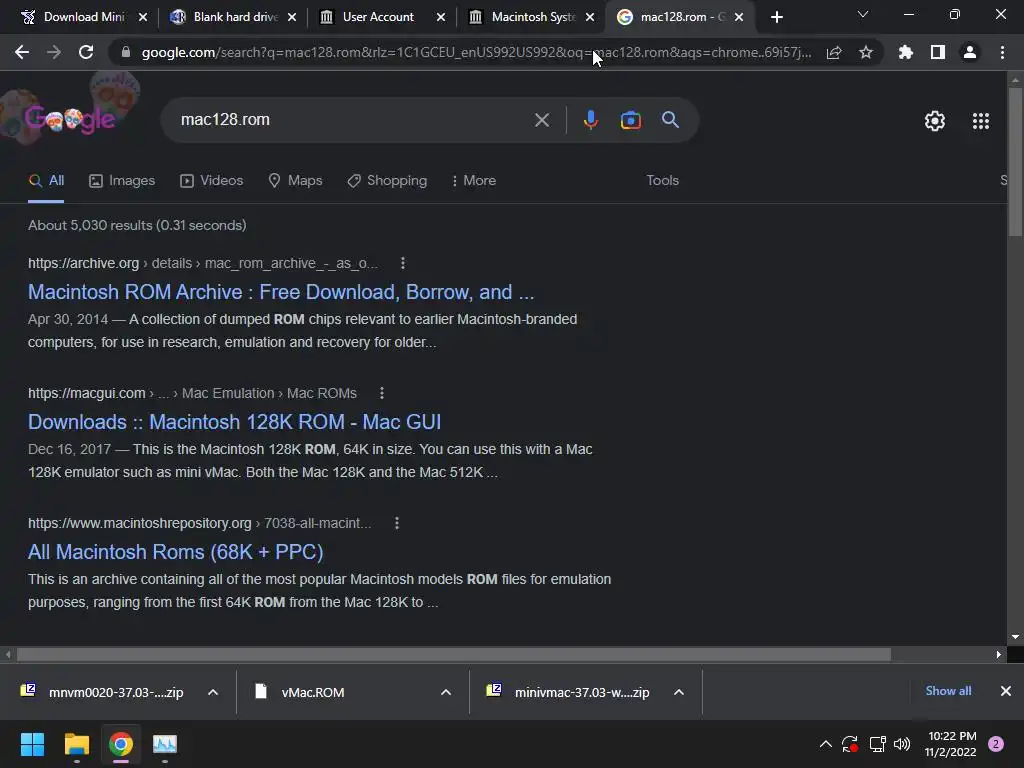Open the network tray icon
The width and height of the screenshot is (1024, 768).
877,744
